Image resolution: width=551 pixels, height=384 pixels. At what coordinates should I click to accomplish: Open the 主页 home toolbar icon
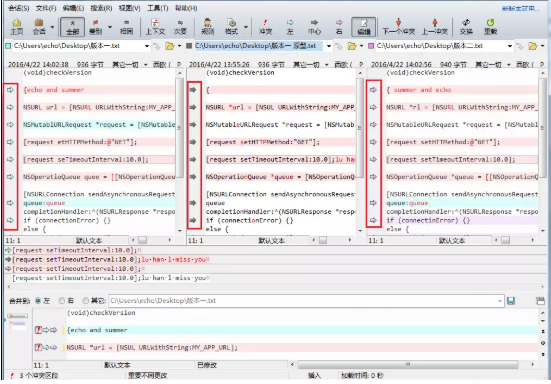(x=17, y=27)
